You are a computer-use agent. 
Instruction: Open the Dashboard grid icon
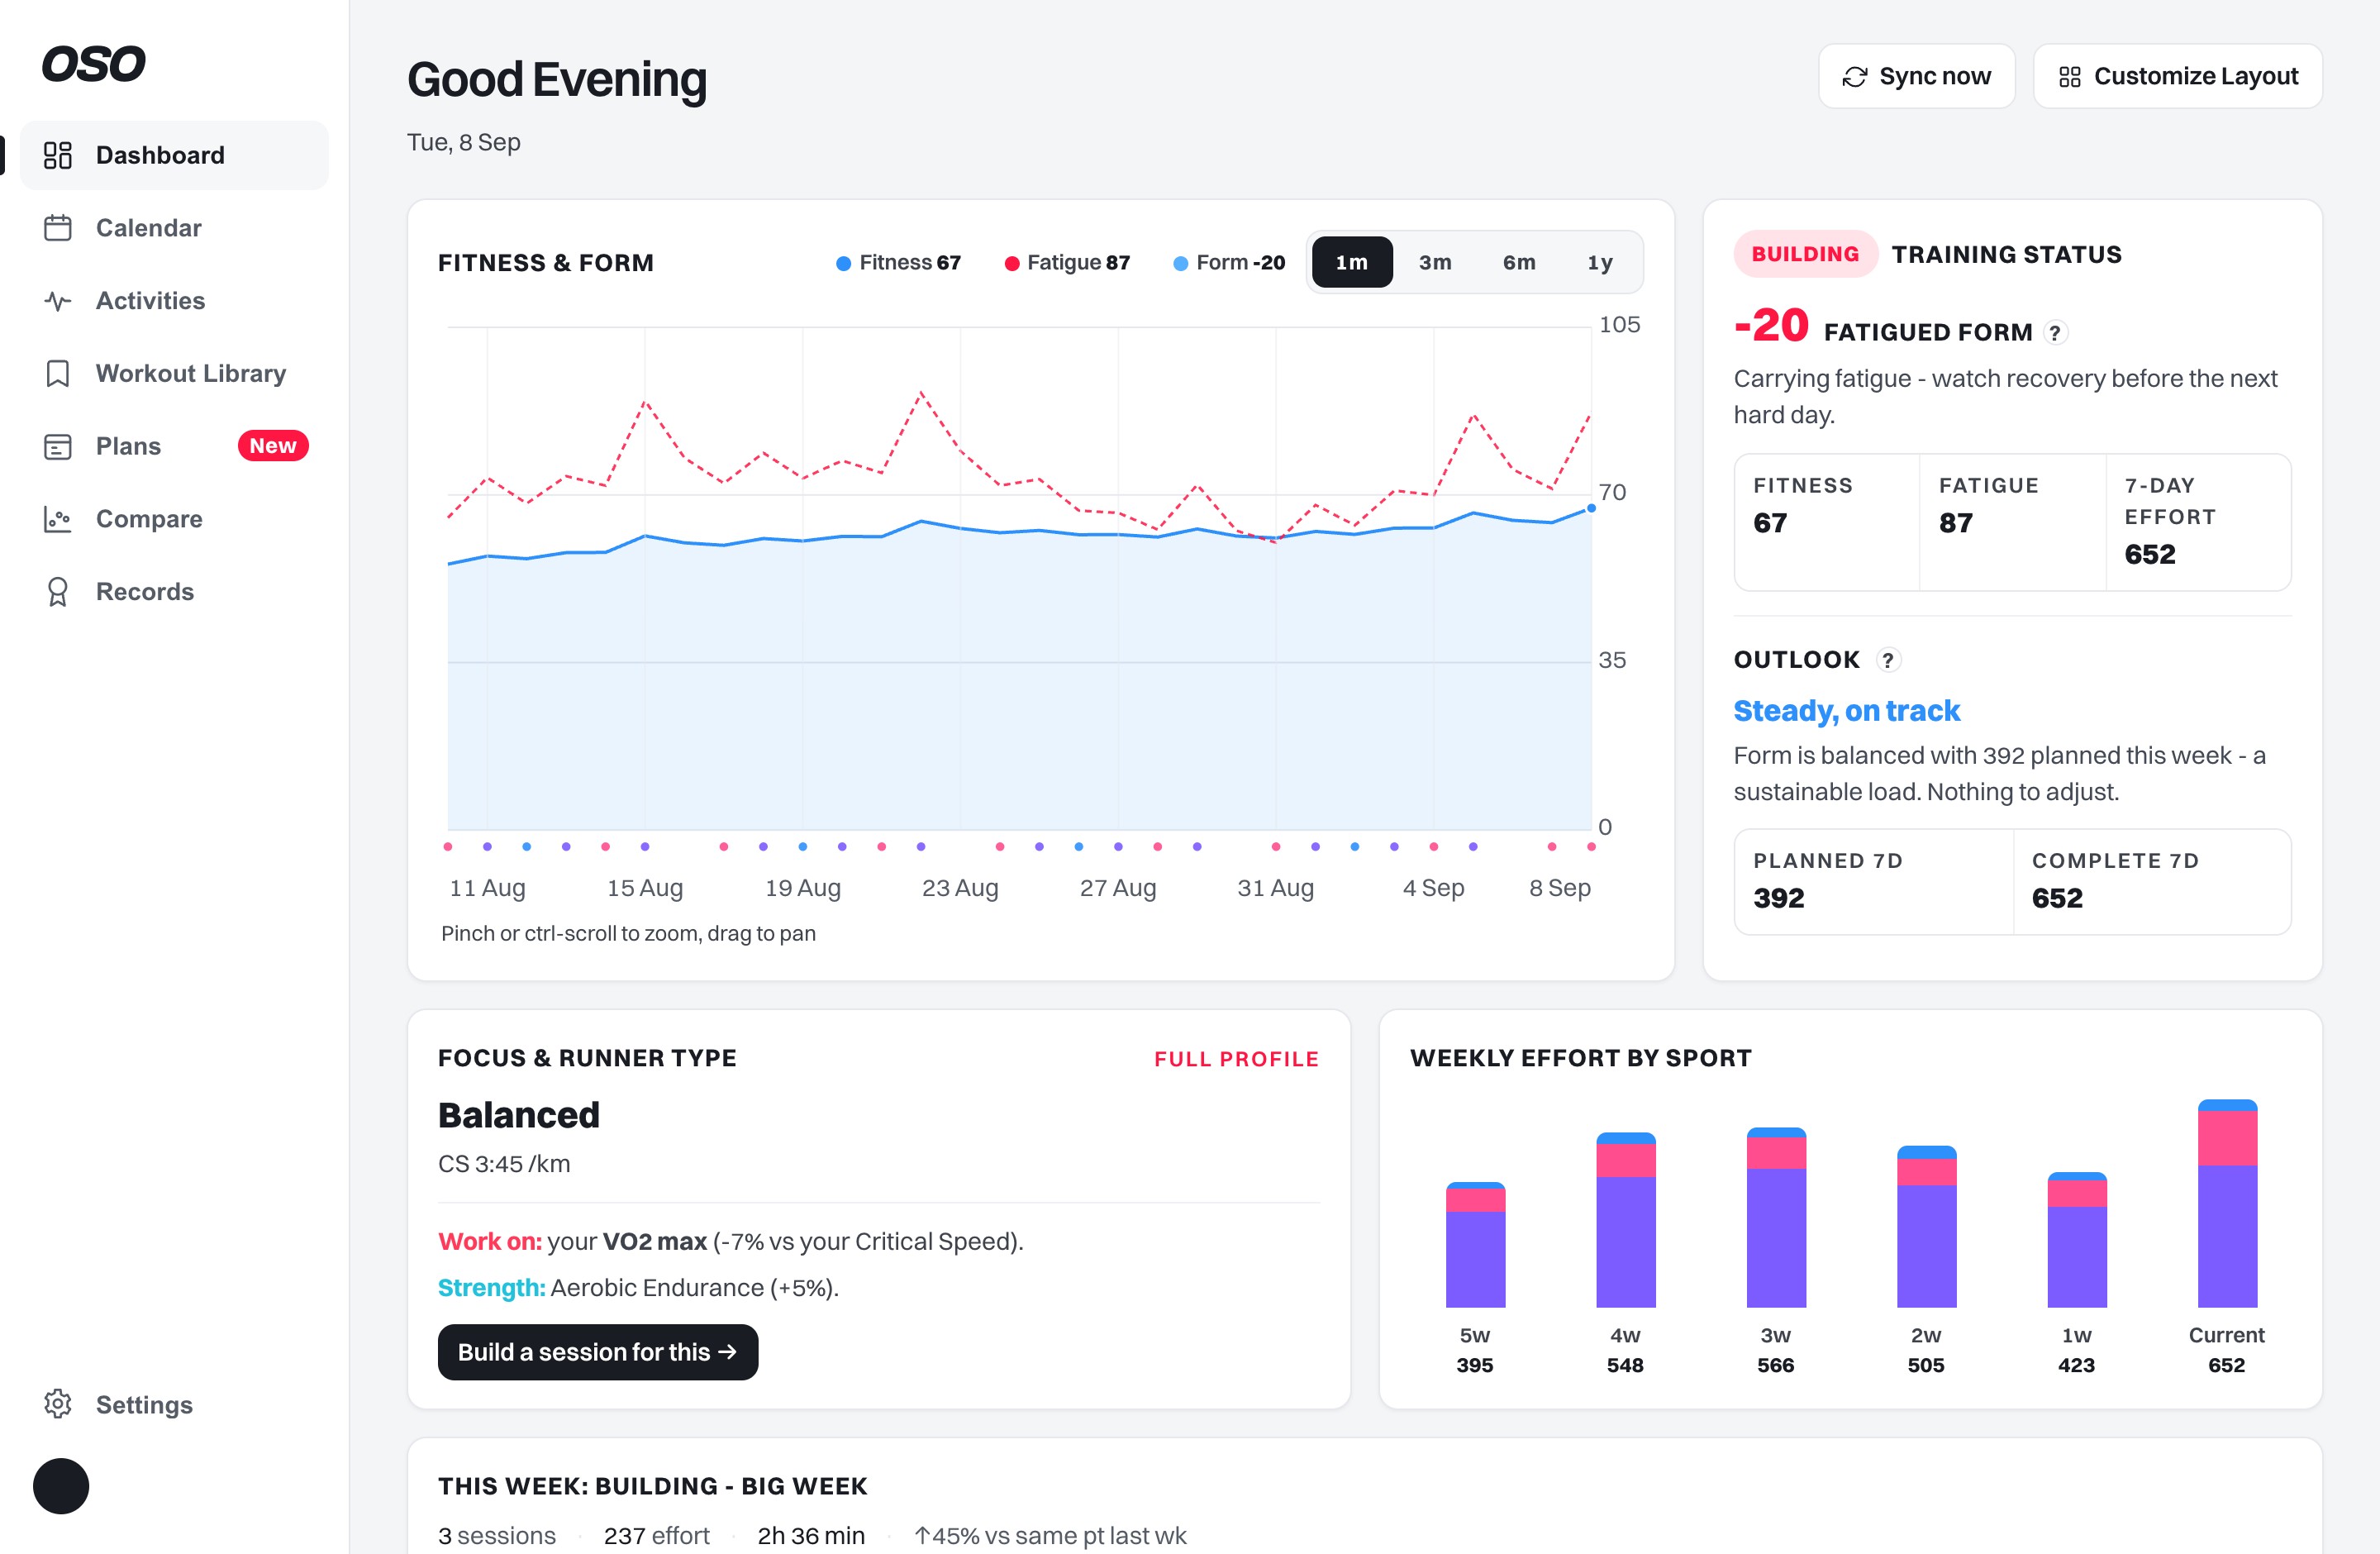tap(58, 155)
